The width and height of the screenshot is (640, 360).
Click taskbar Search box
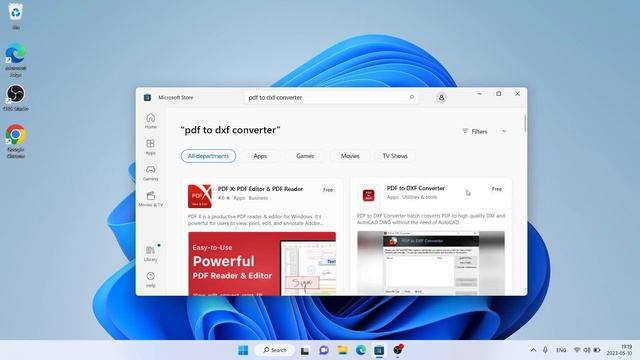[x=274, y=350]
